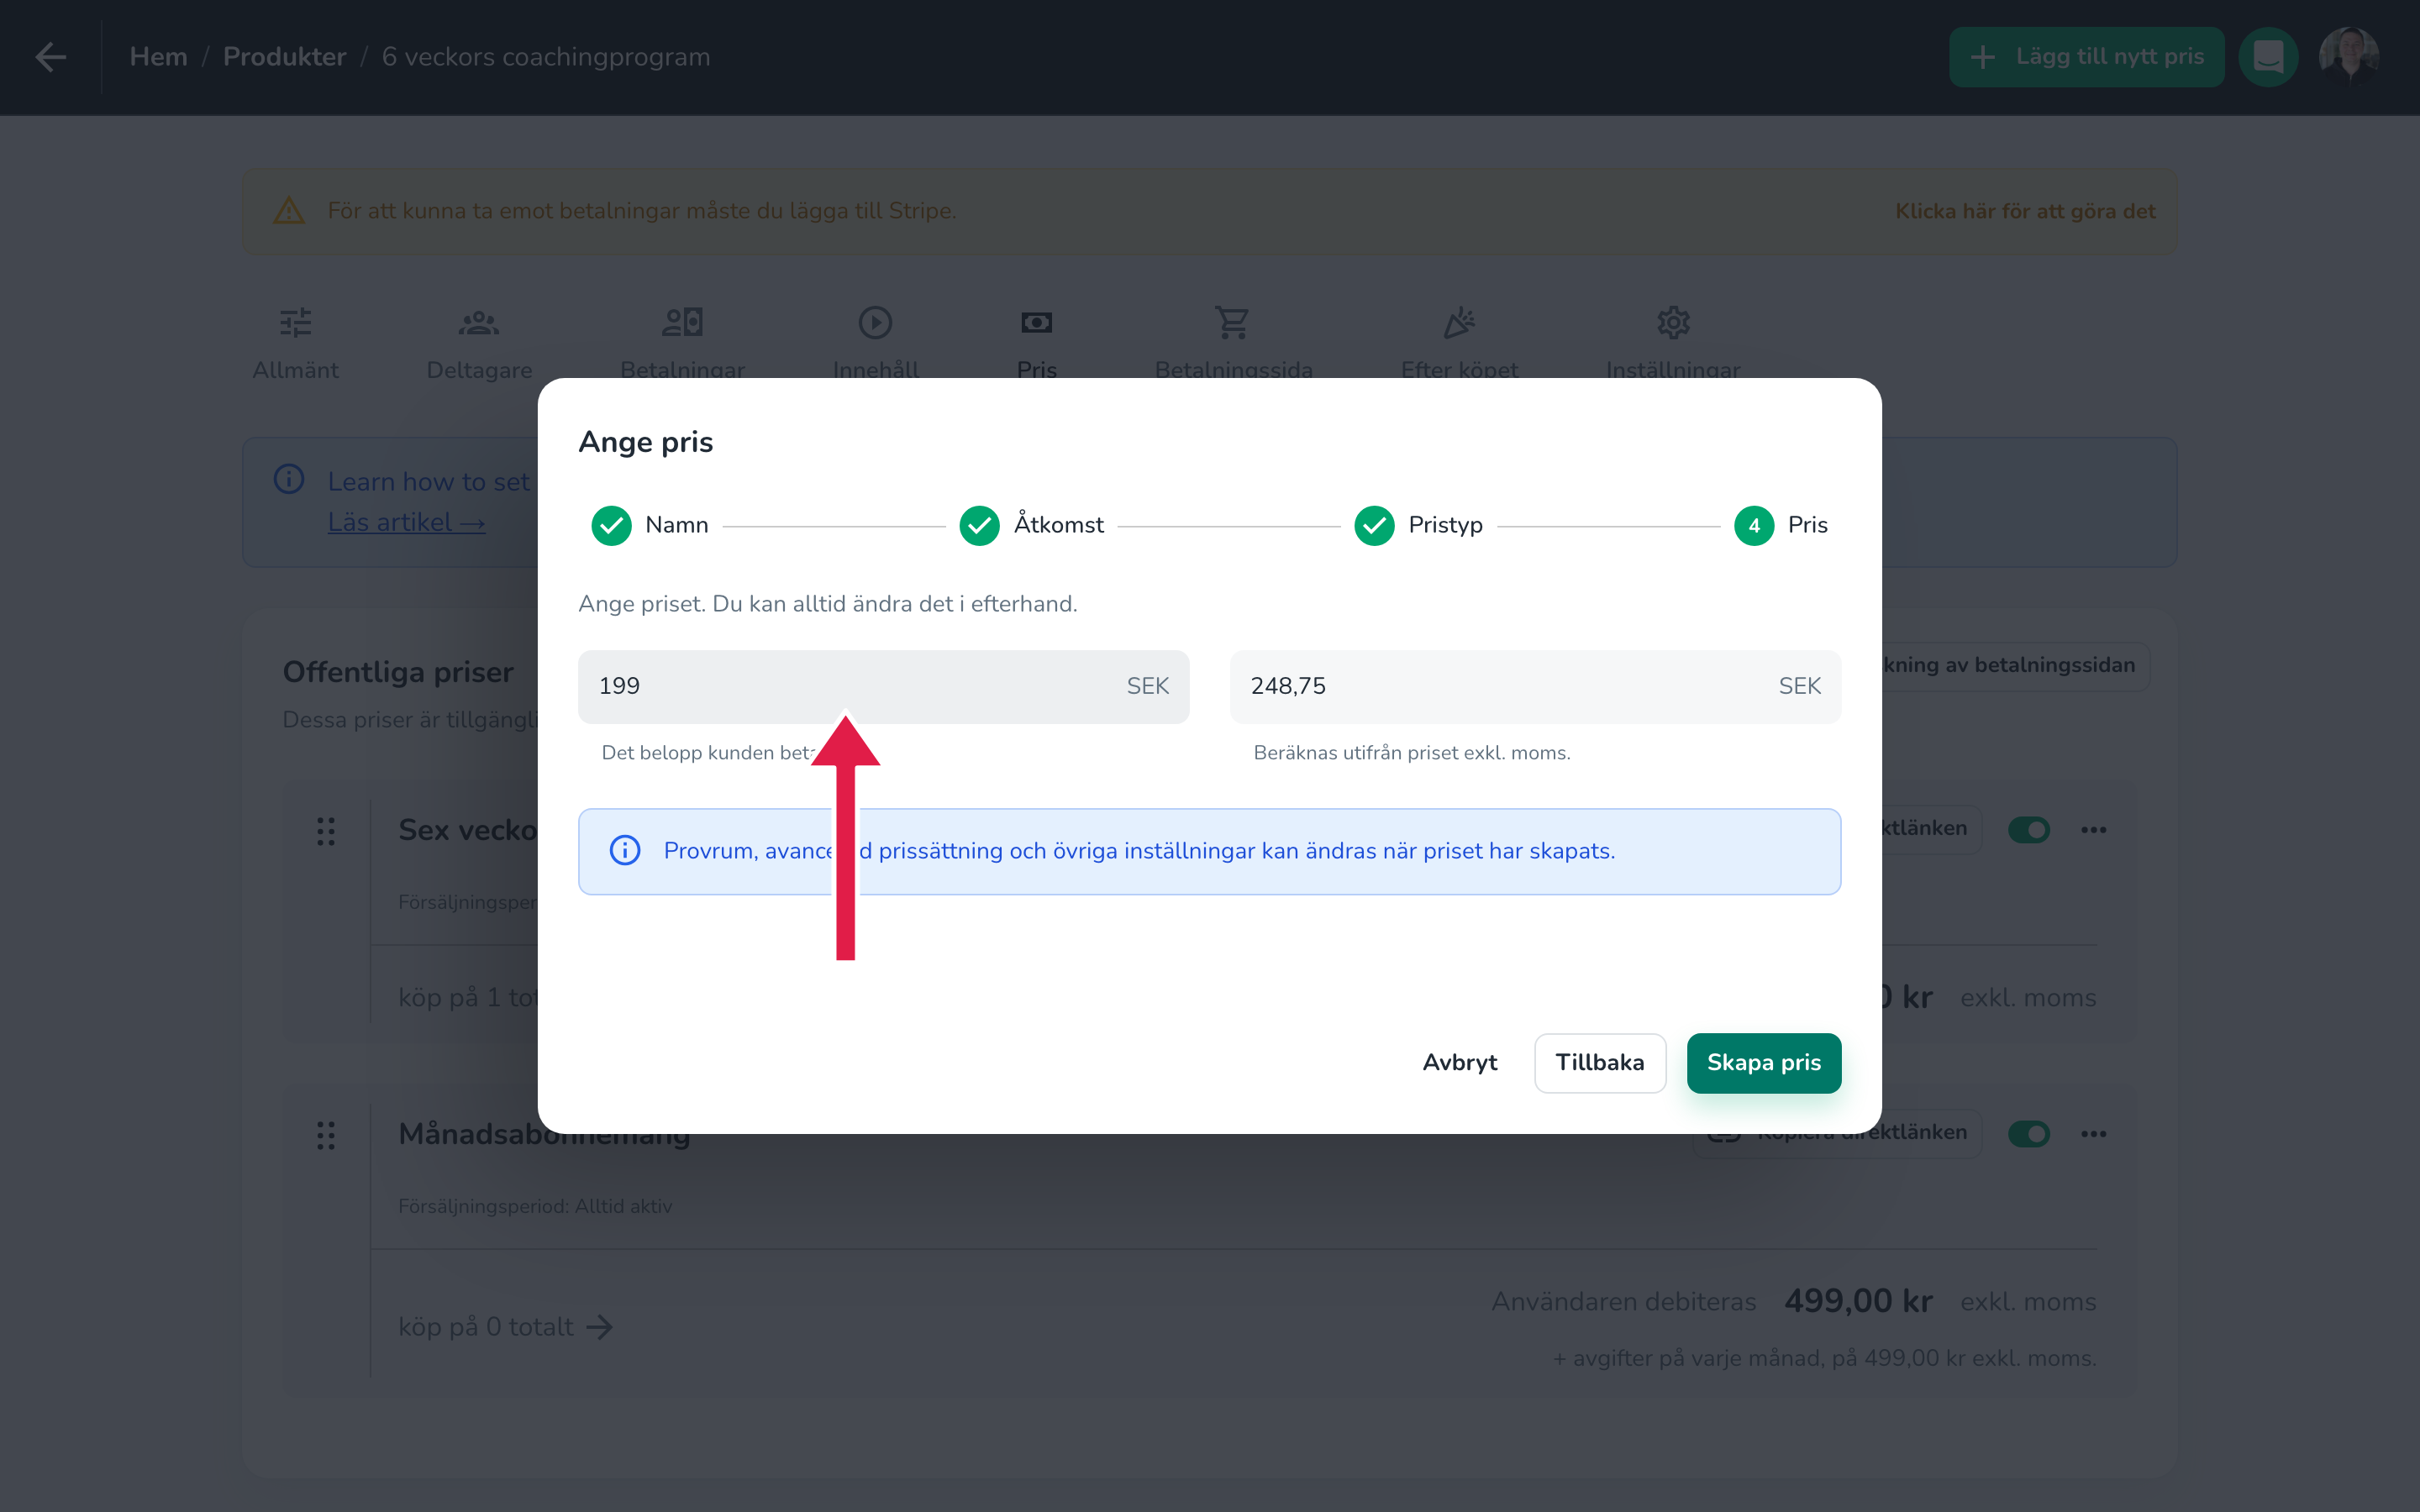The height and width of the screenshot is (1512, 2420).
Task: Open the more options menu for Sex veckor price
Action: click(x=2094, y=830)
